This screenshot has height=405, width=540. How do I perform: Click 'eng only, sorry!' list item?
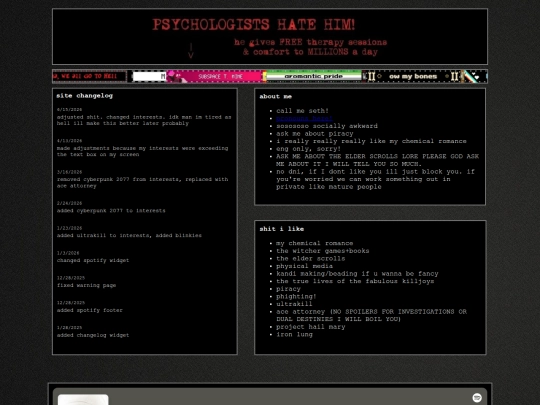point(308,149)
